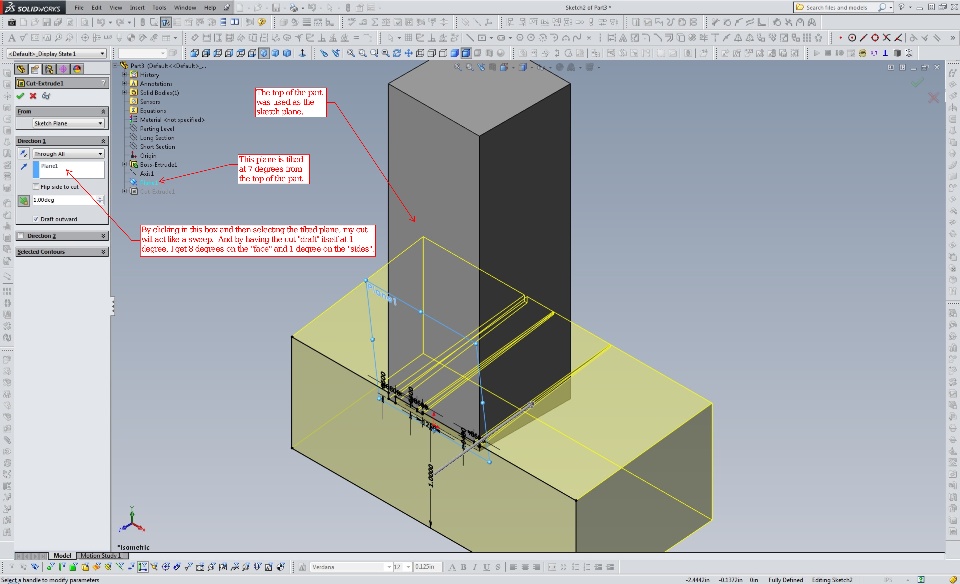
Task: Enable the Flip side to cut checkbox
Action: pyautogui.click(x=36, y=187)
